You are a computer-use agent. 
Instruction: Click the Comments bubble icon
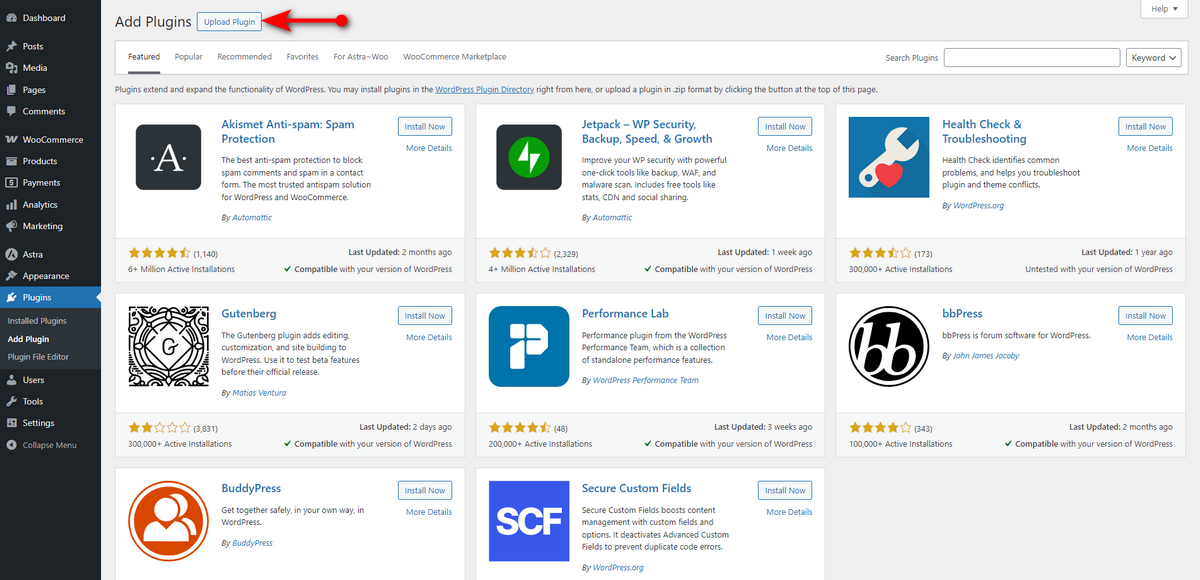pos(11,112)
